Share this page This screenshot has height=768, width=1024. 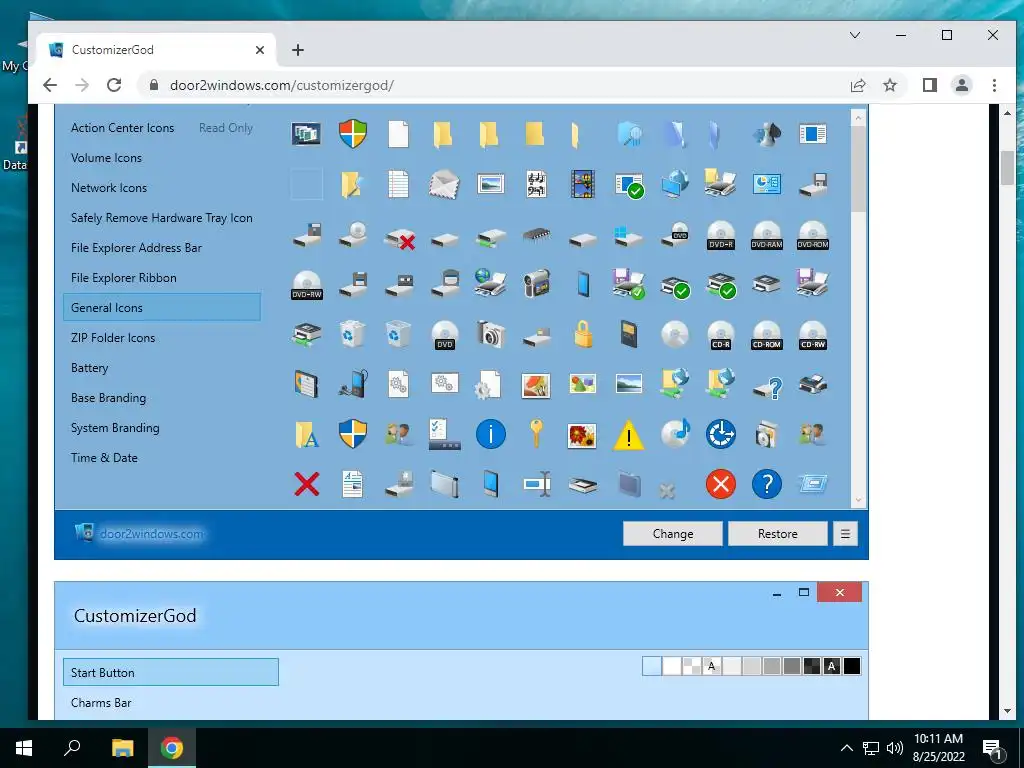(857, 86)
